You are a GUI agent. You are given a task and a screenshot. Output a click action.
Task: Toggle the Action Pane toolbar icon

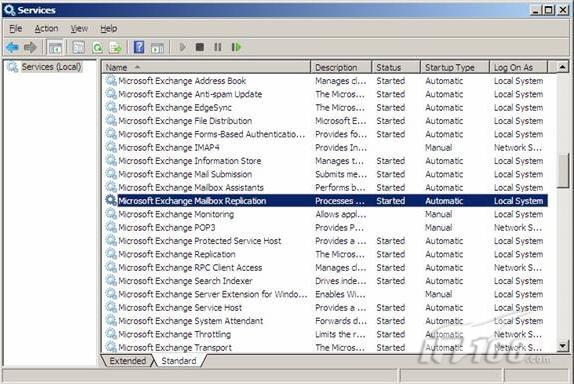(x=157, y=48)
